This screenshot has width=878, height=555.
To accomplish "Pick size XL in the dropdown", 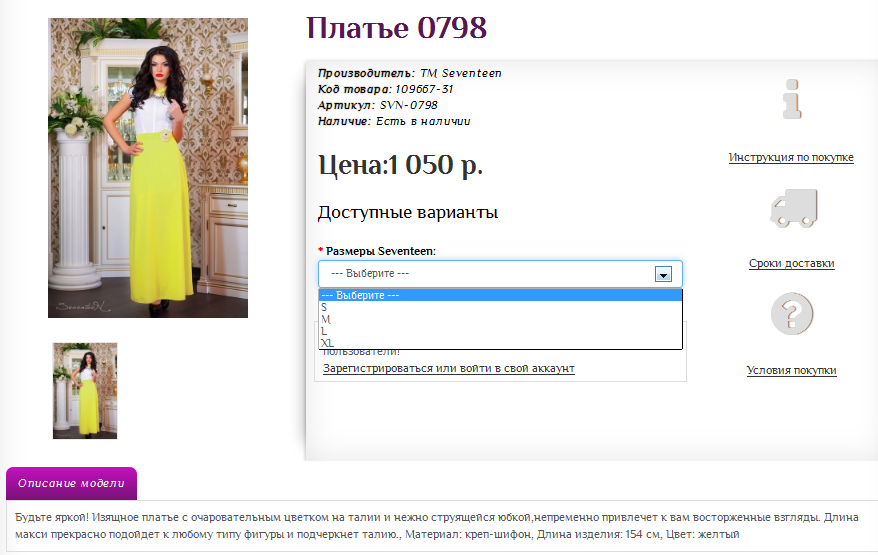I will 328,343.
